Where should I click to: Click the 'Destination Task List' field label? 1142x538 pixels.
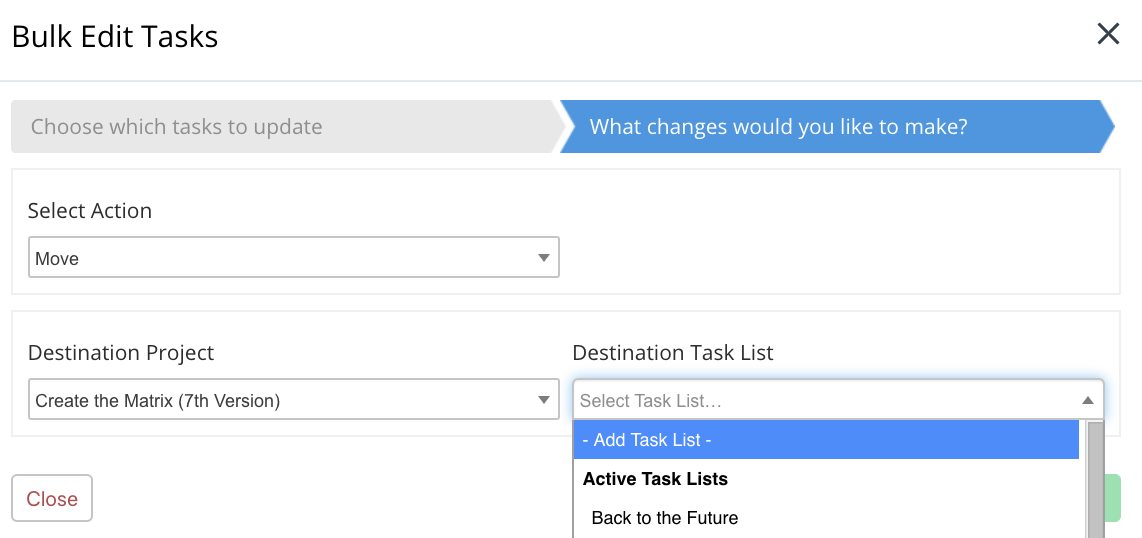point(673,353)
